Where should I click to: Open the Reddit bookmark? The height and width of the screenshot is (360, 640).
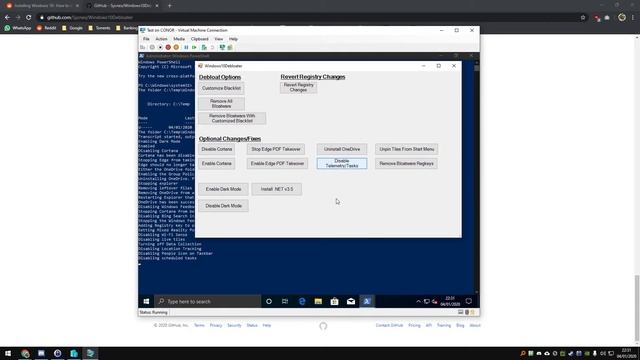pos(46,28)
